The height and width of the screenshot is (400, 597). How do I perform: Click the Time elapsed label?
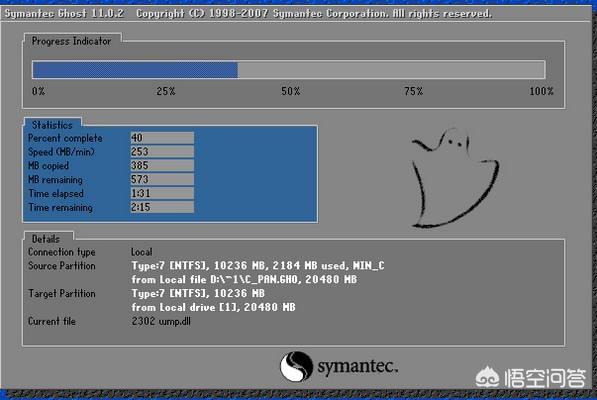coord(56,193)
